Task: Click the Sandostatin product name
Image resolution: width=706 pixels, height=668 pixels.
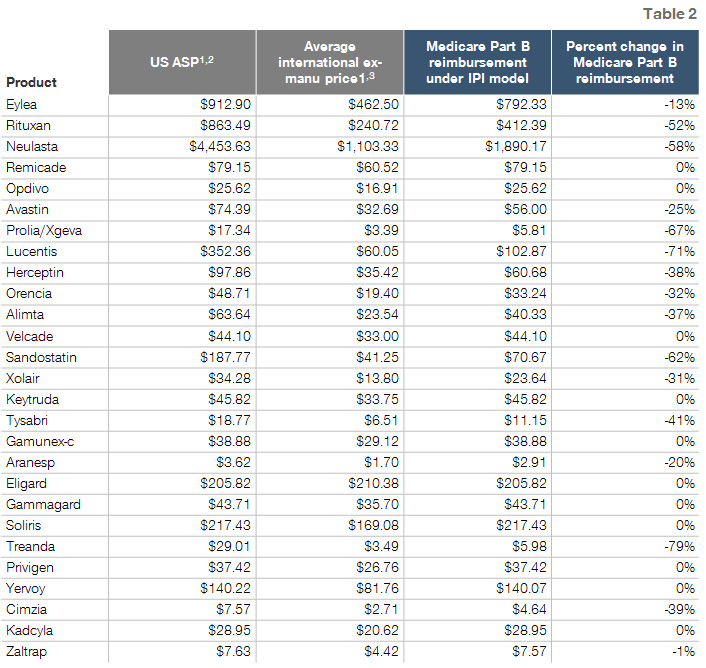Action: [41, 357]
